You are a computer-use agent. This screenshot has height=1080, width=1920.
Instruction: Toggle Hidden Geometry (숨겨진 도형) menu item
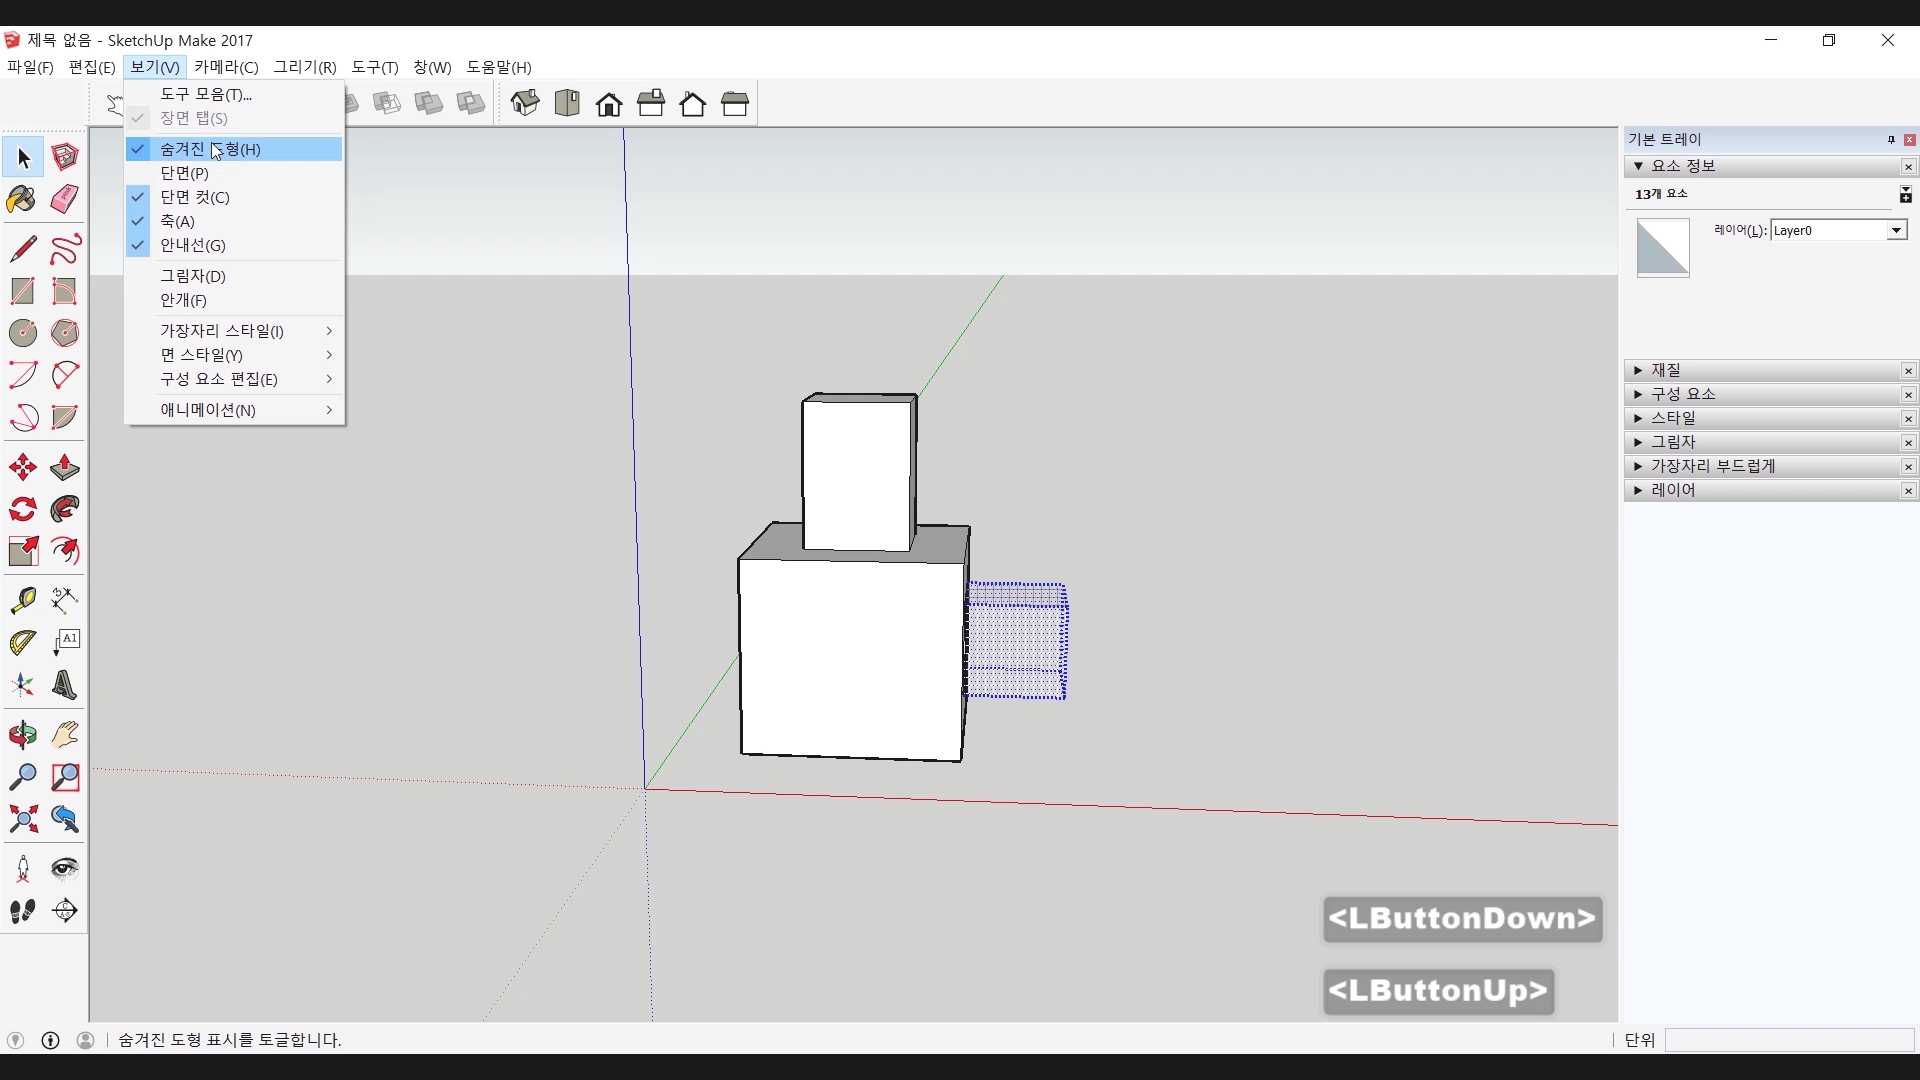[210, 149]
